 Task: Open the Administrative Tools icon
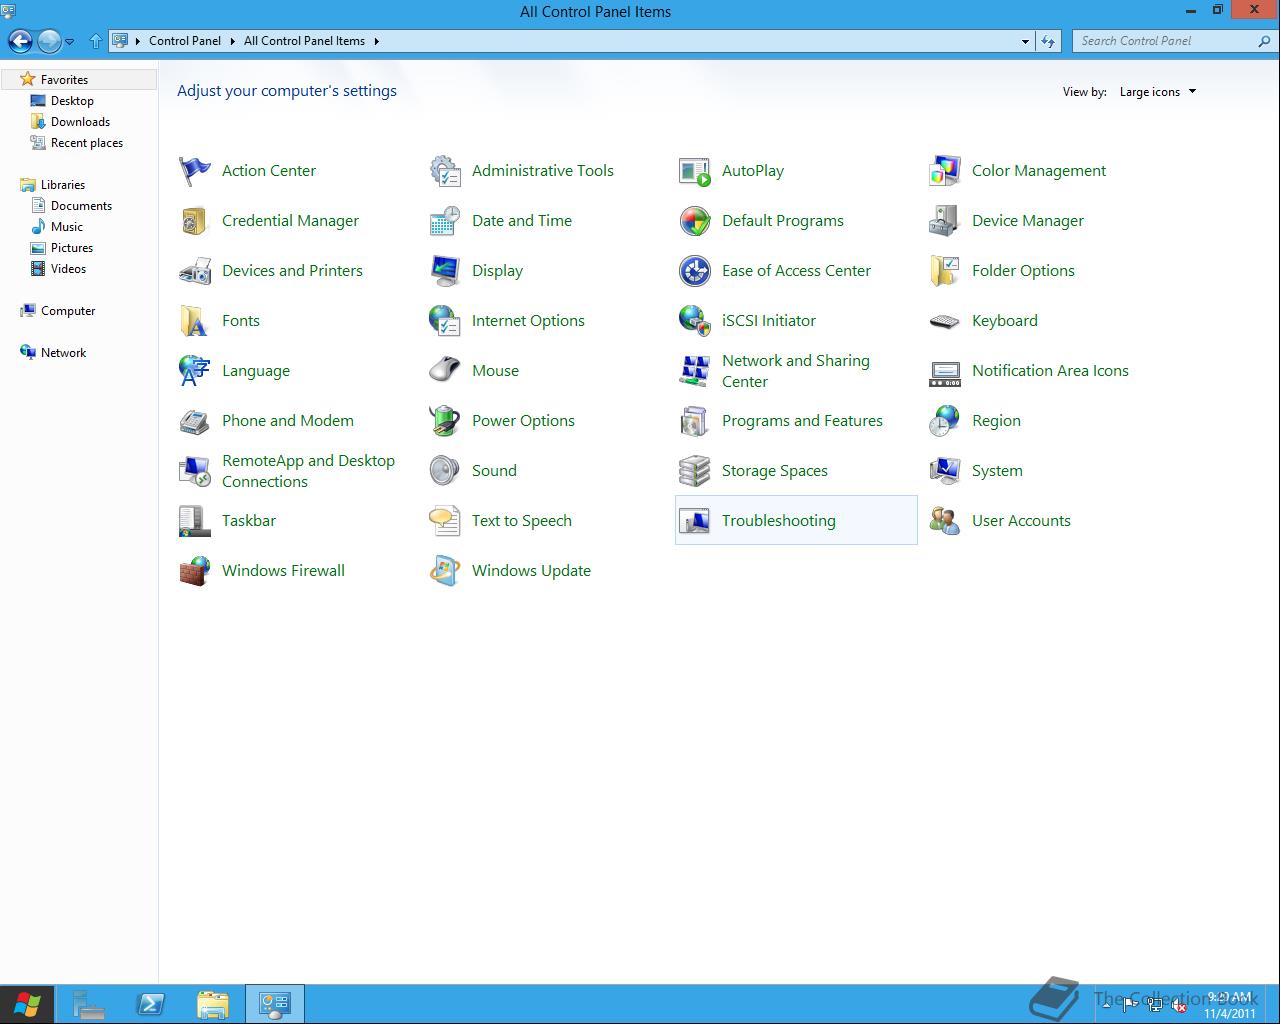coord(444,171)
